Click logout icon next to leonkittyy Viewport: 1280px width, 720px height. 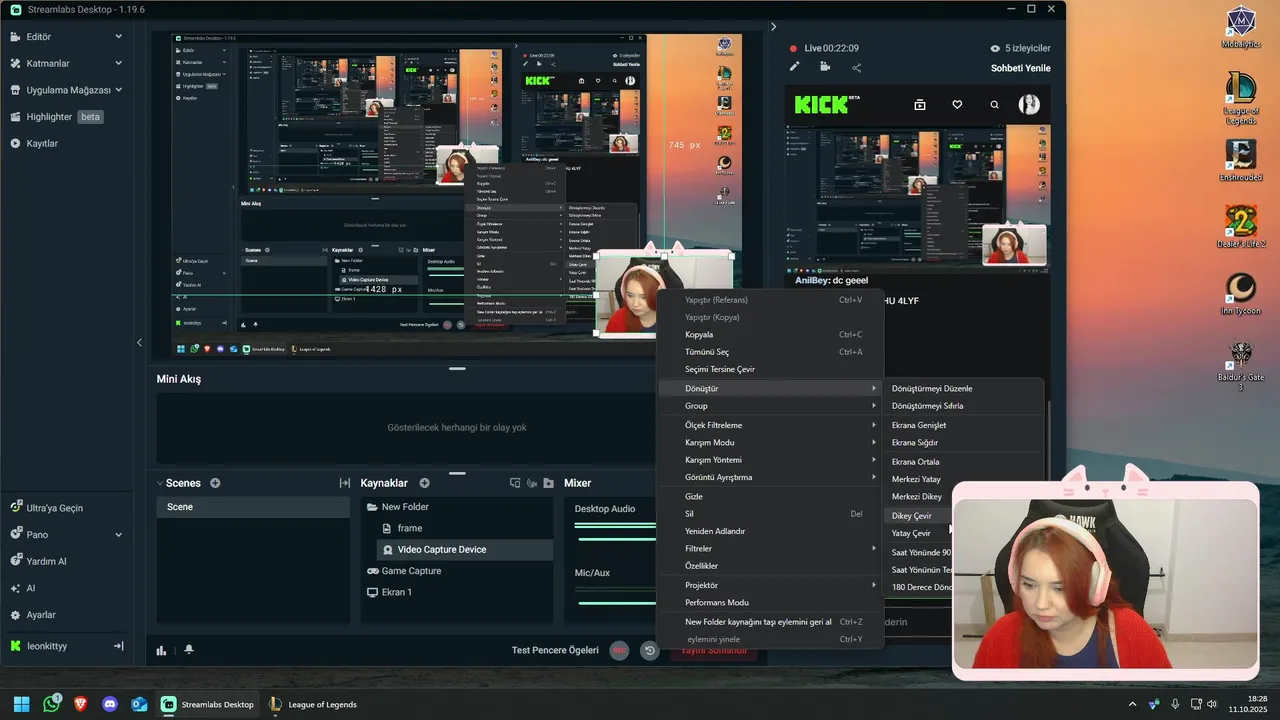(118, 646)
